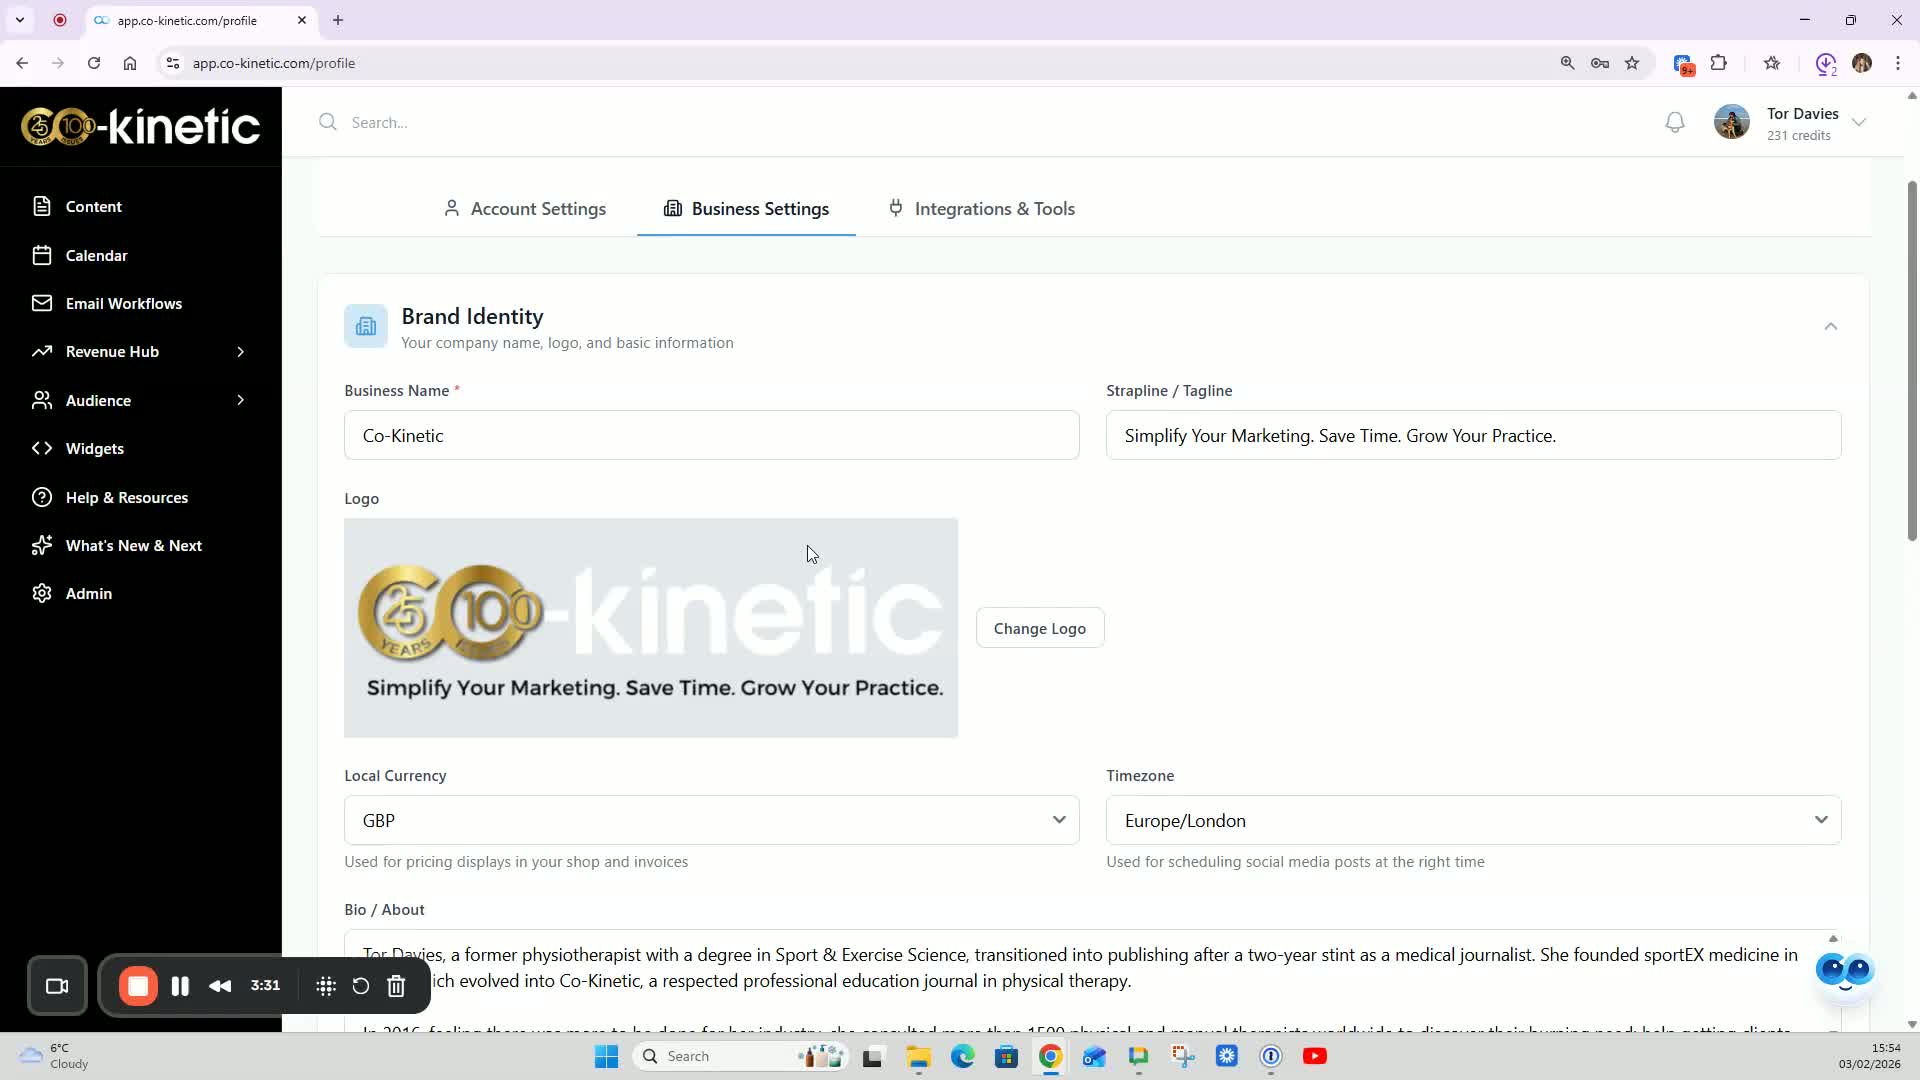Click the main page vertical scrollbar
The width and height of the screenshot is (1920, 1080).
click(1912, 361)
